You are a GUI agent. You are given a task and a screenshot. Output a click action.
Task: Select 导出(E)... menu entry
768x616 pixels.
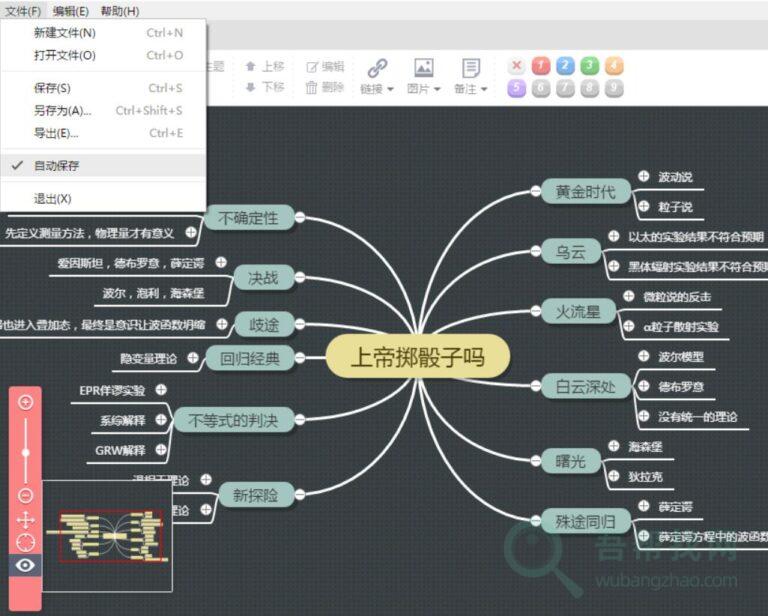pos(56,133)
